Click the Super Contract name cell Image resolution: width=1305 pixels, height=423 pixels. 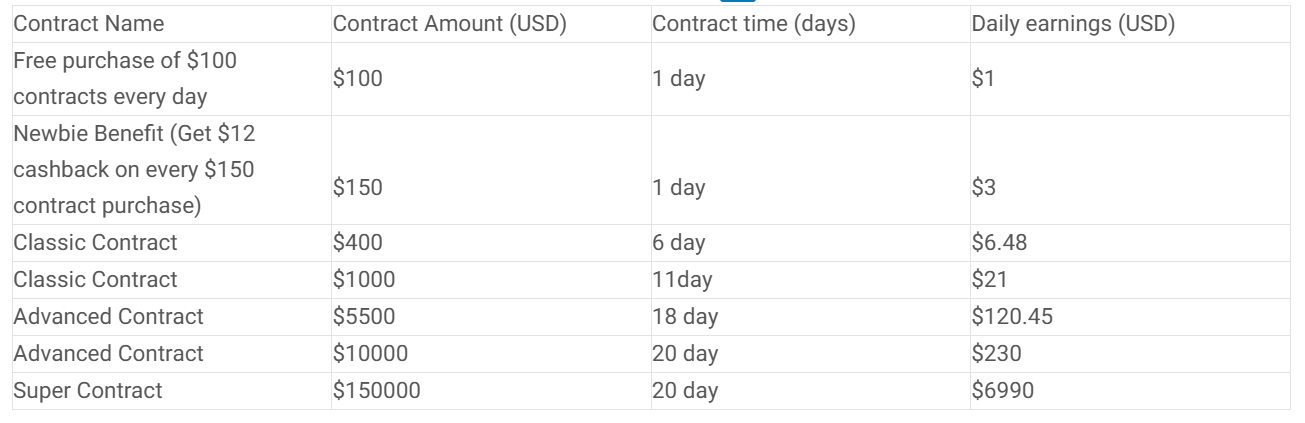tap(87, 390)
